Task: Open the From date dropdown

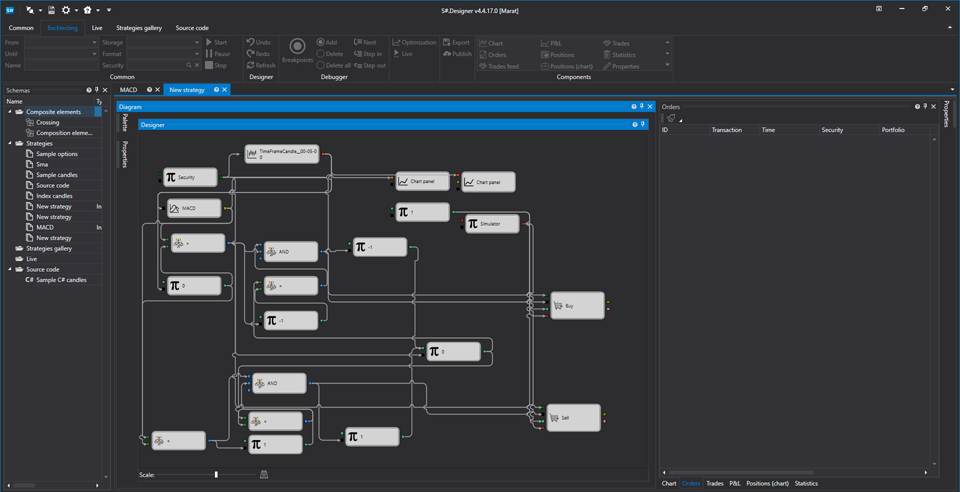Action: [94, 43]
